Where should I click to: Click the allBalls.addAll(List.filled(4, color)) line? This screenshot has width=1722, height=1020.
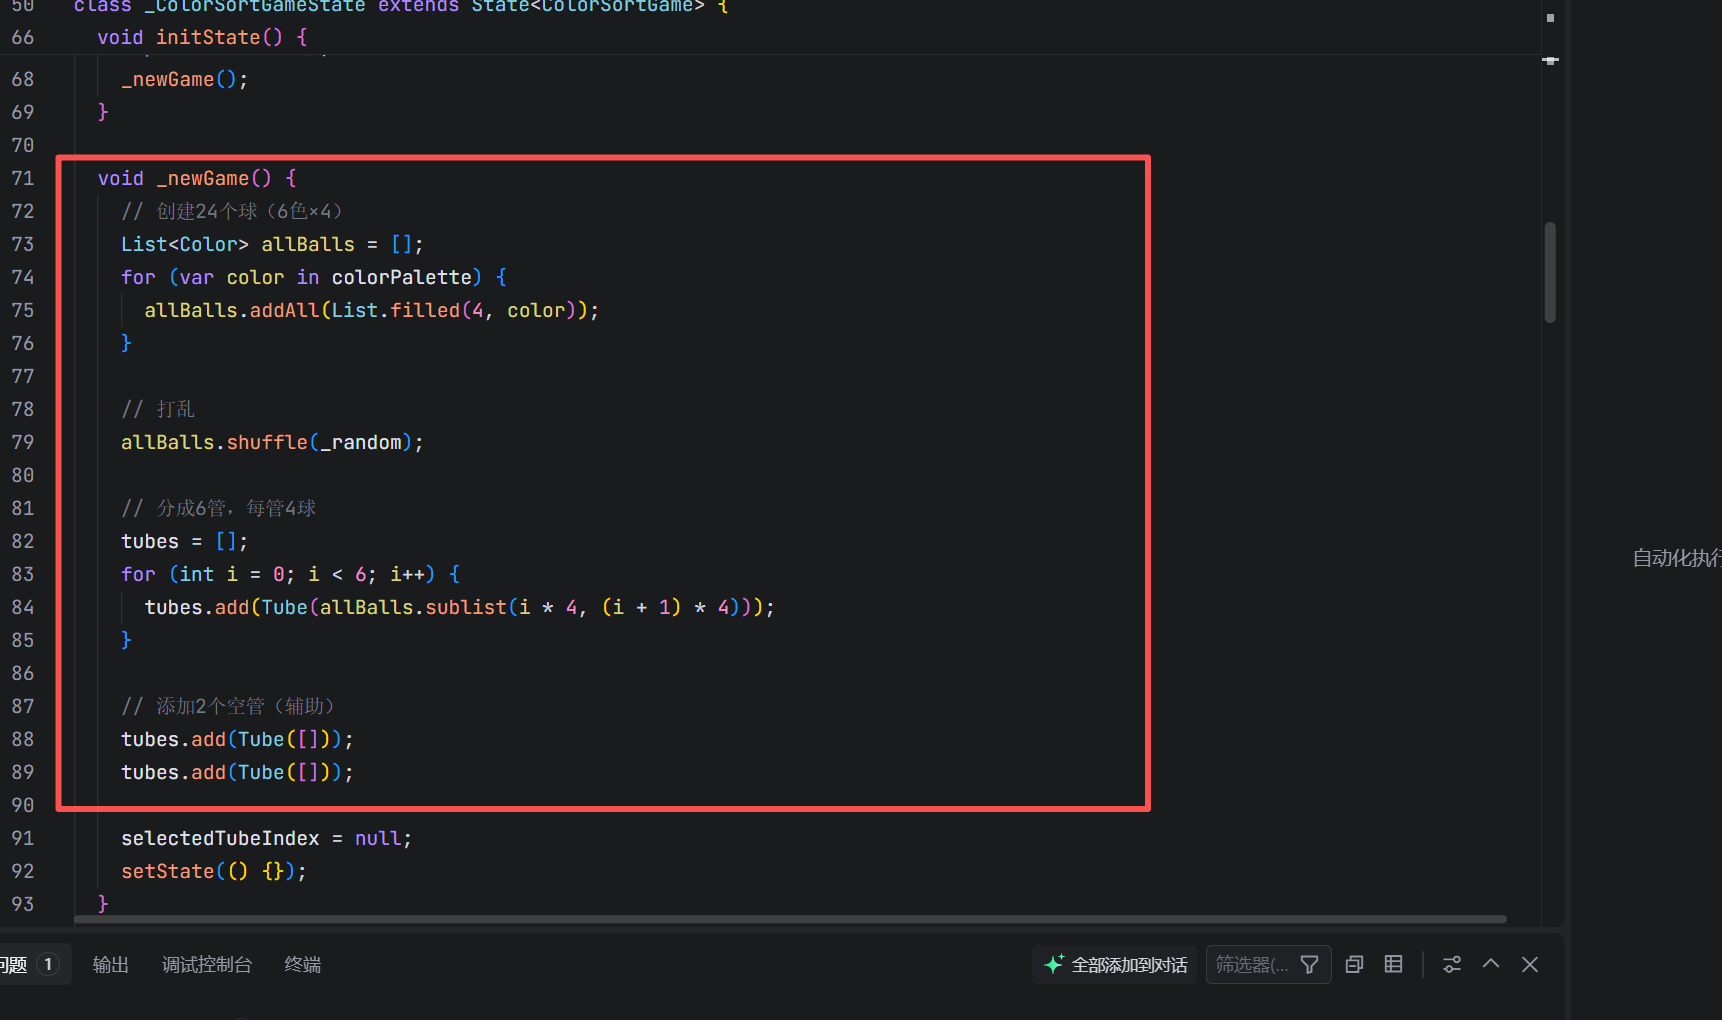371,310
